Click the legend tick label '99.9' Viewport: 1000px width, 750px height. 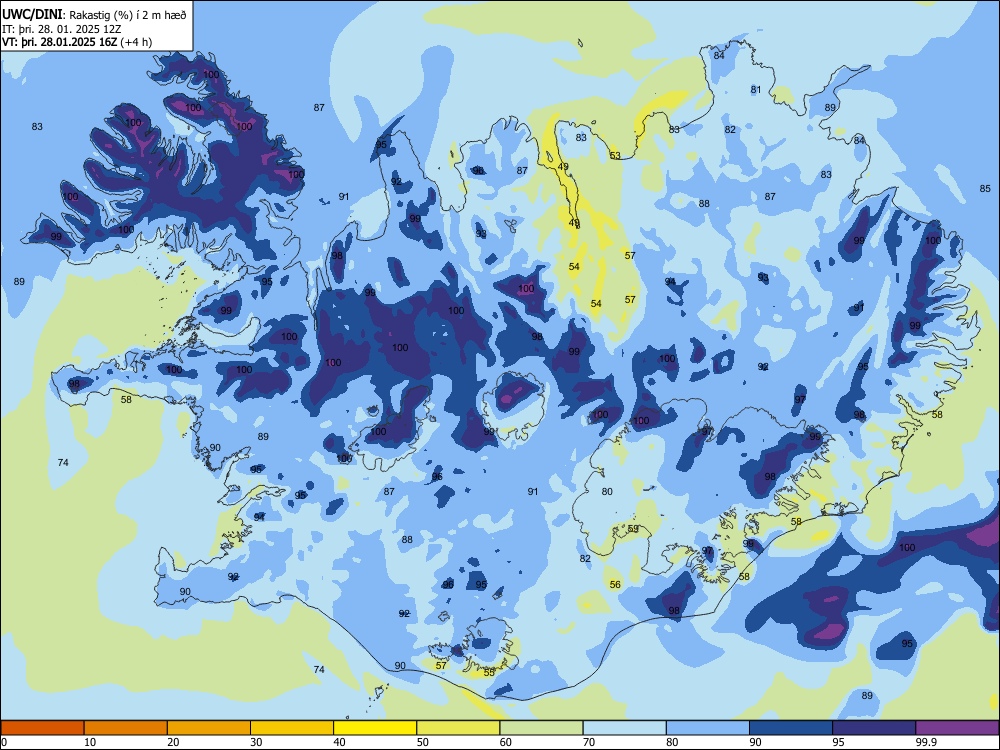pyautogui.click(x=925, y=742)
